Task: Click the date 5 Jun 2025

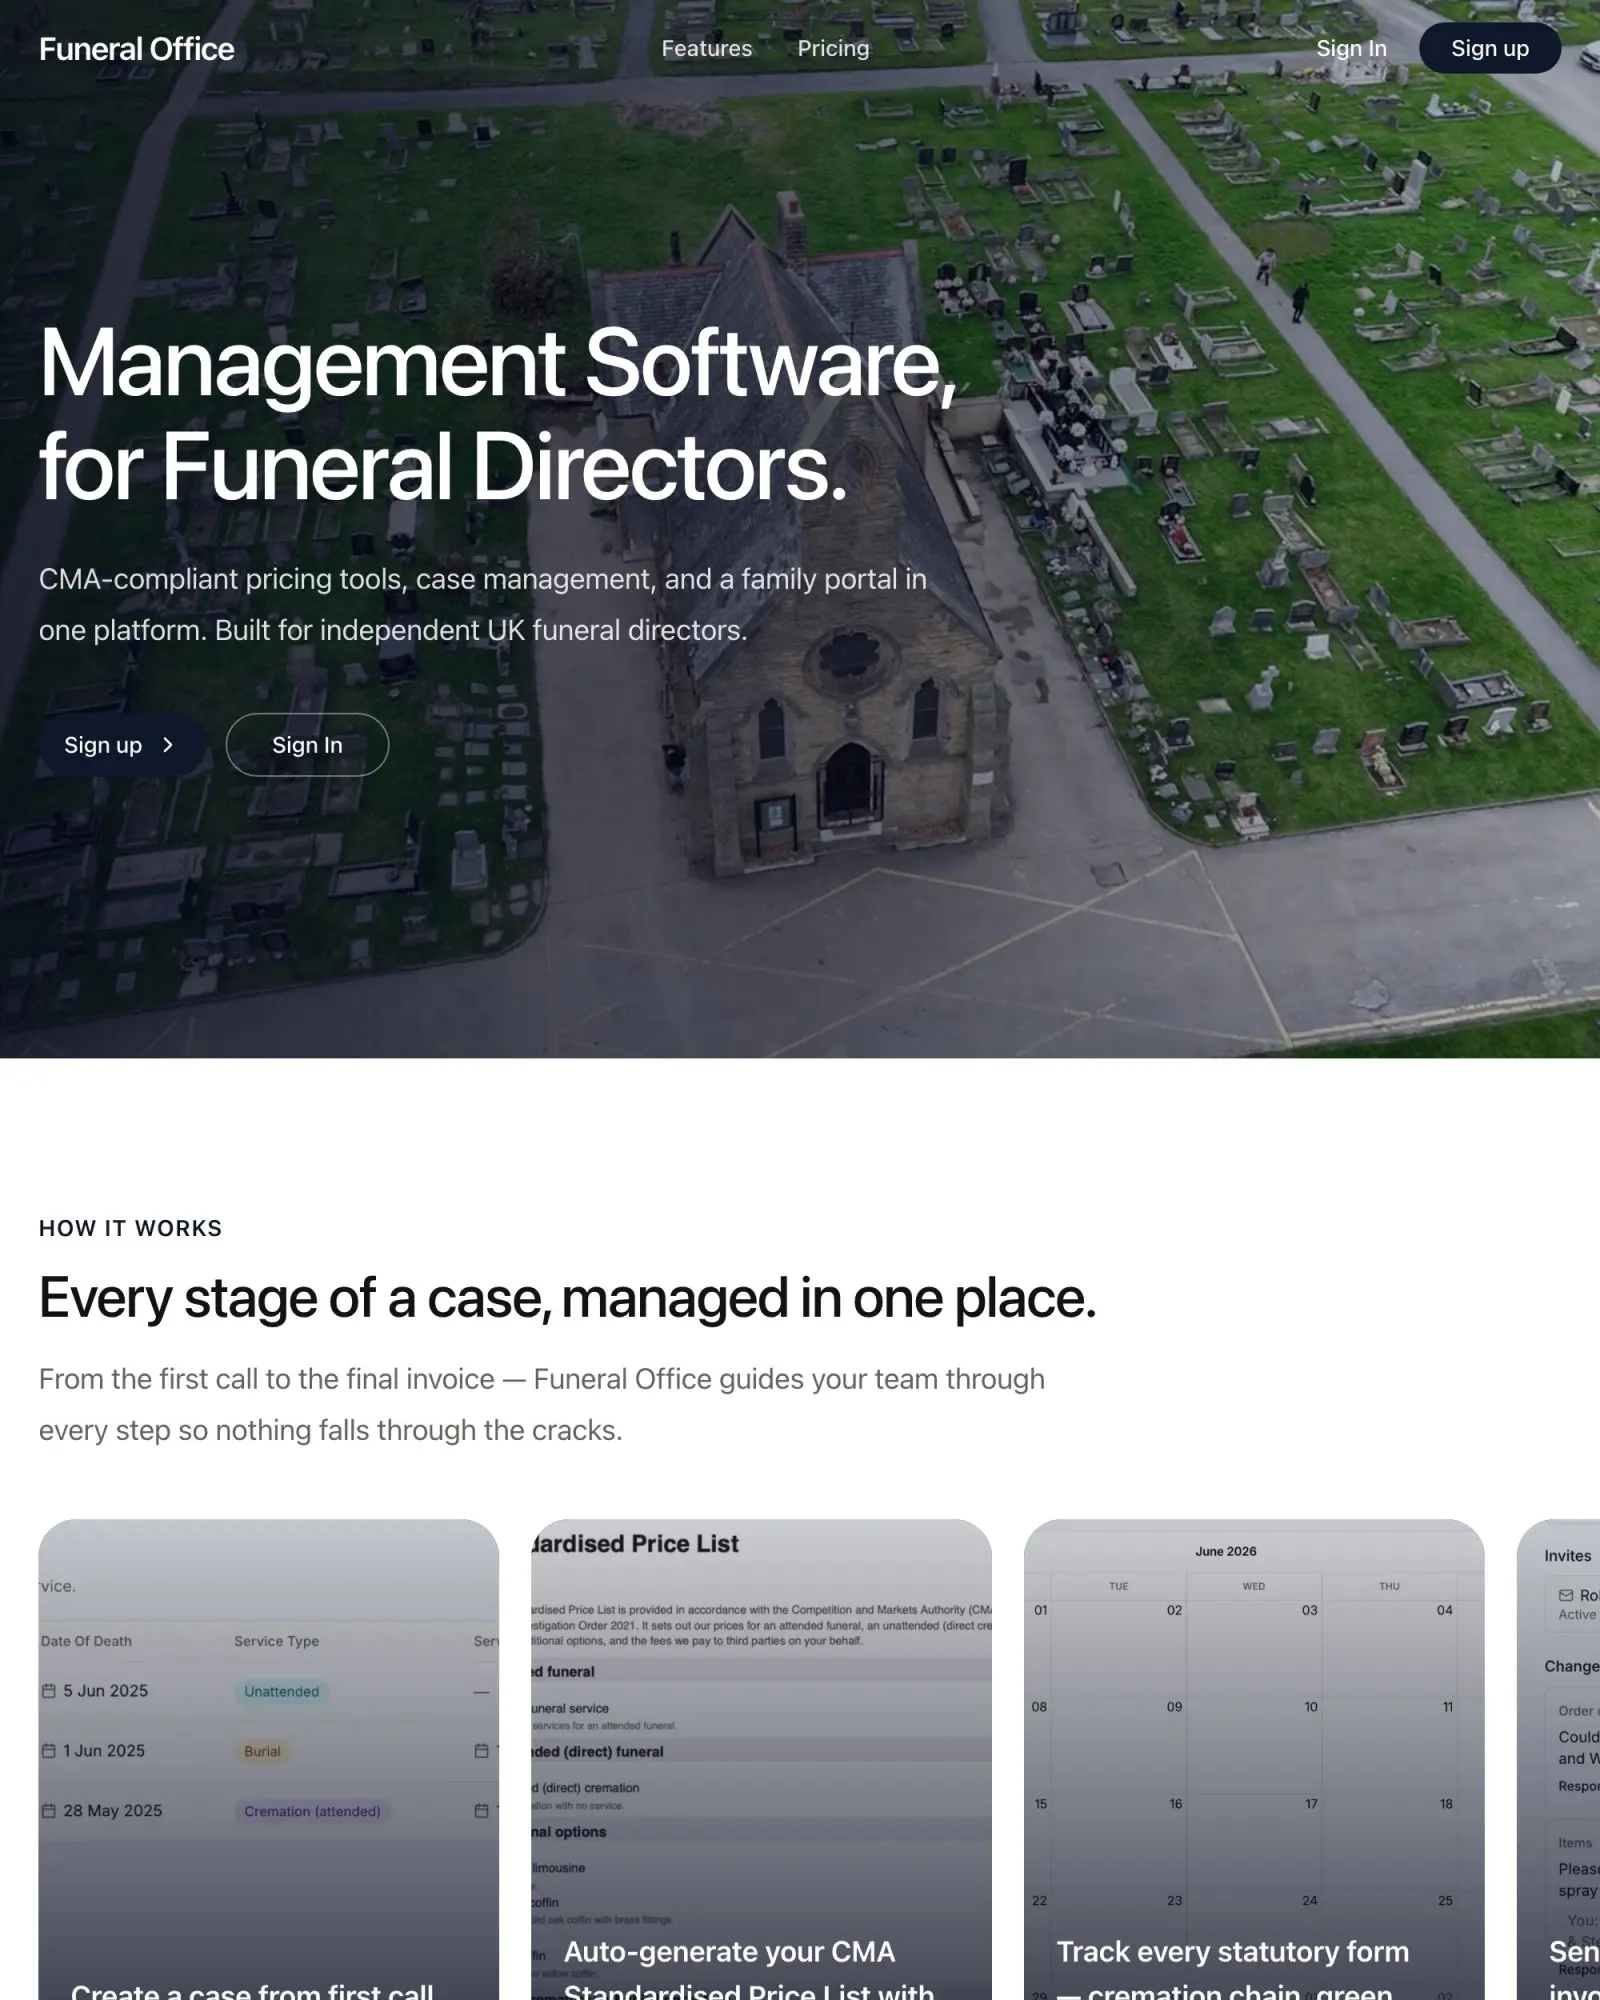Action: tap(105, 1691)
